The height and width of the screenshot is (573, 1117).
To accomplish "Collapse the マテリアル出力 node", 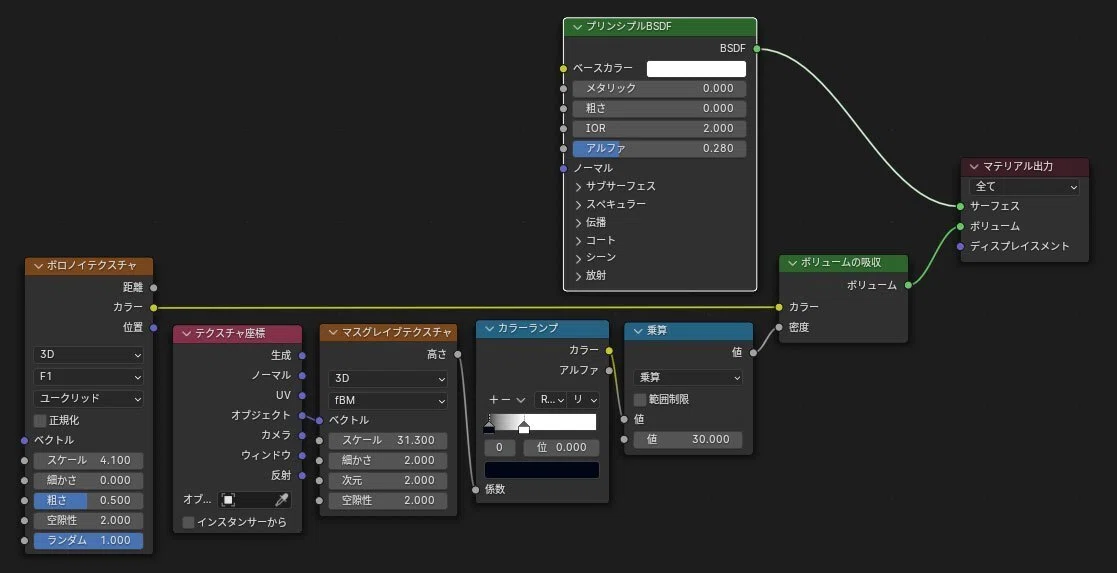I will (x=974, y=166).
